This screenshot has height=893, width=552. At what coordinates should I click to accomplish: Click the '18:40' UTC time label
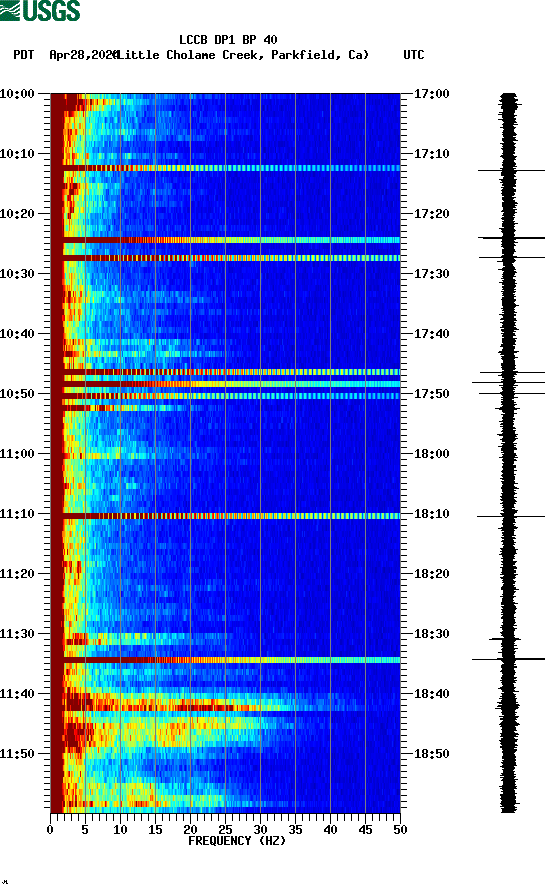coord(431,694)
